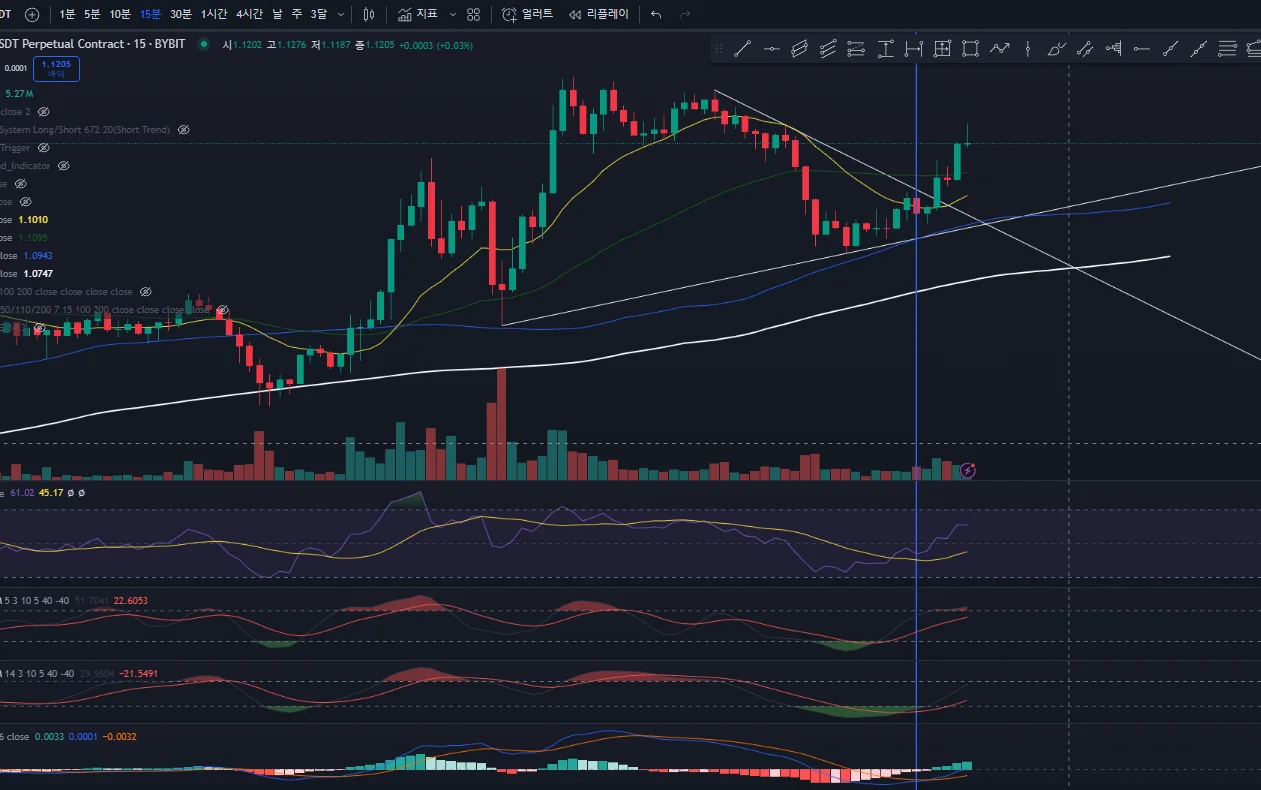This screenshot has height=790, width=1261.
Task: Select the Path zigzag drawing tool
Action: coord(999,48)
